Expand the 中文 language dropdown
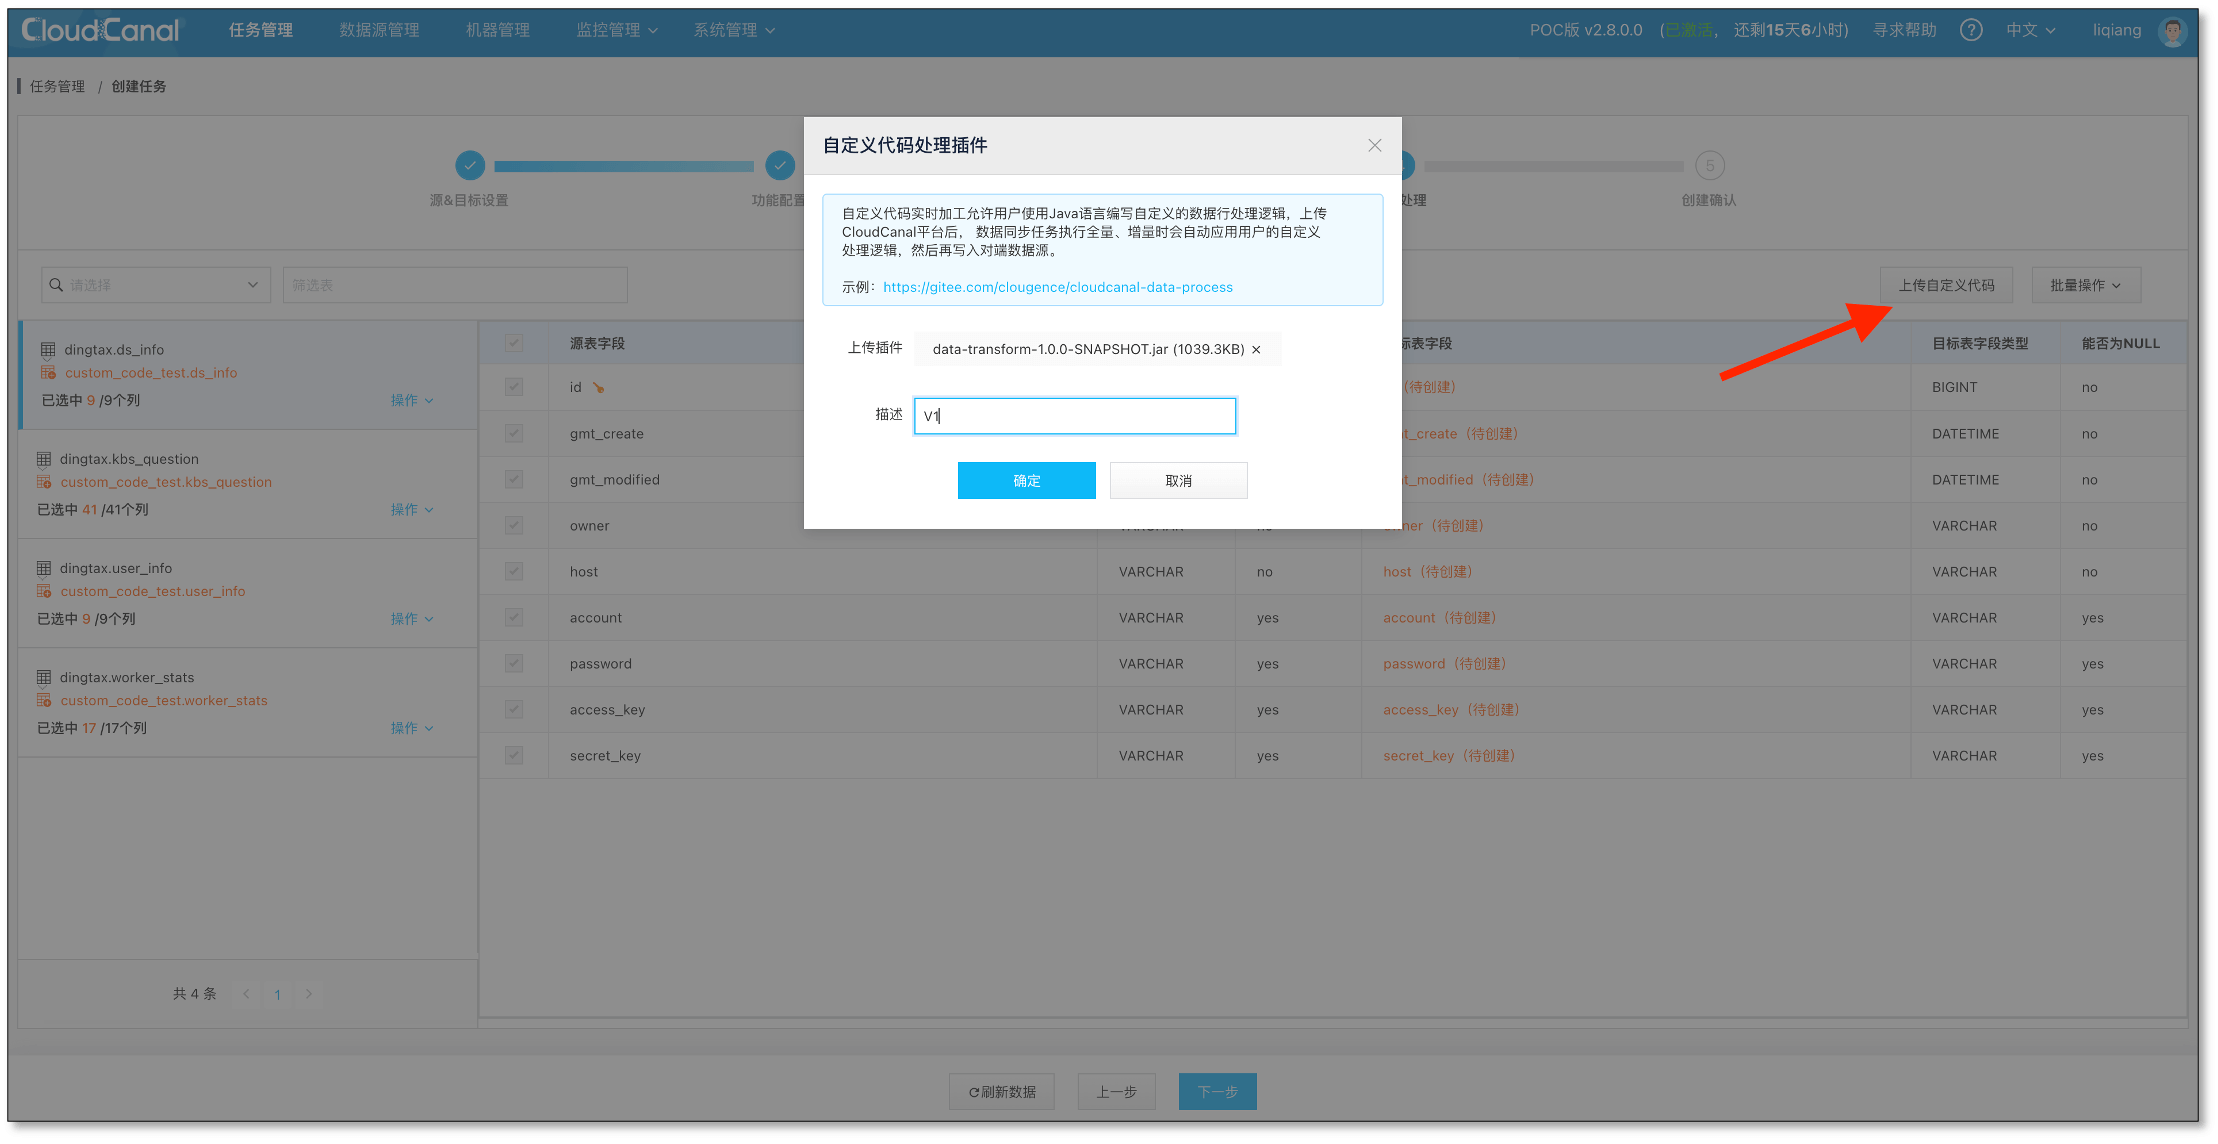This screenshot has width=2218, height=1144. [2030, 30]
